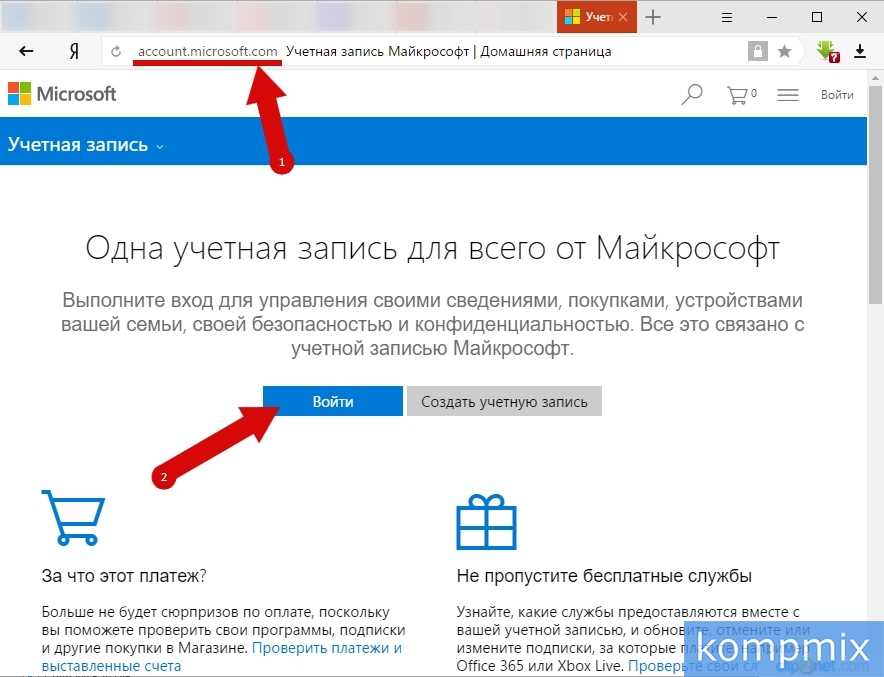884x677 pixels.
Task: Click the Microsoft logo
Action: (62, 94)
